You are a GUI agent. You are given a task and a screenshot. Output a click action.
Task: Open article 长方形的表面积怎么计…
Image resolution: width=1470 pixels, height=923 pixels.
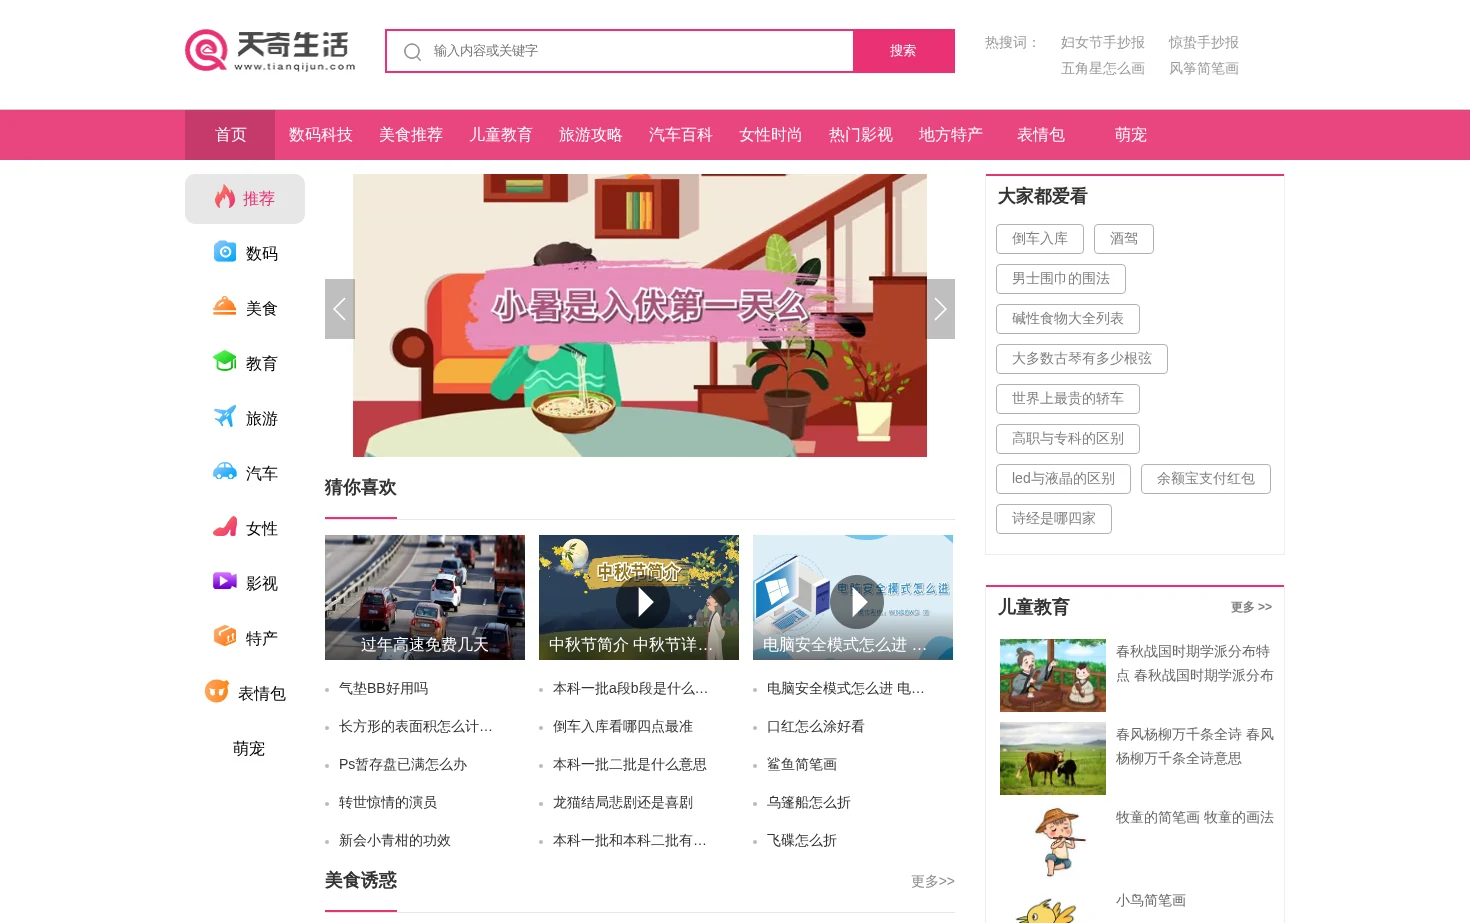(415, 726)
